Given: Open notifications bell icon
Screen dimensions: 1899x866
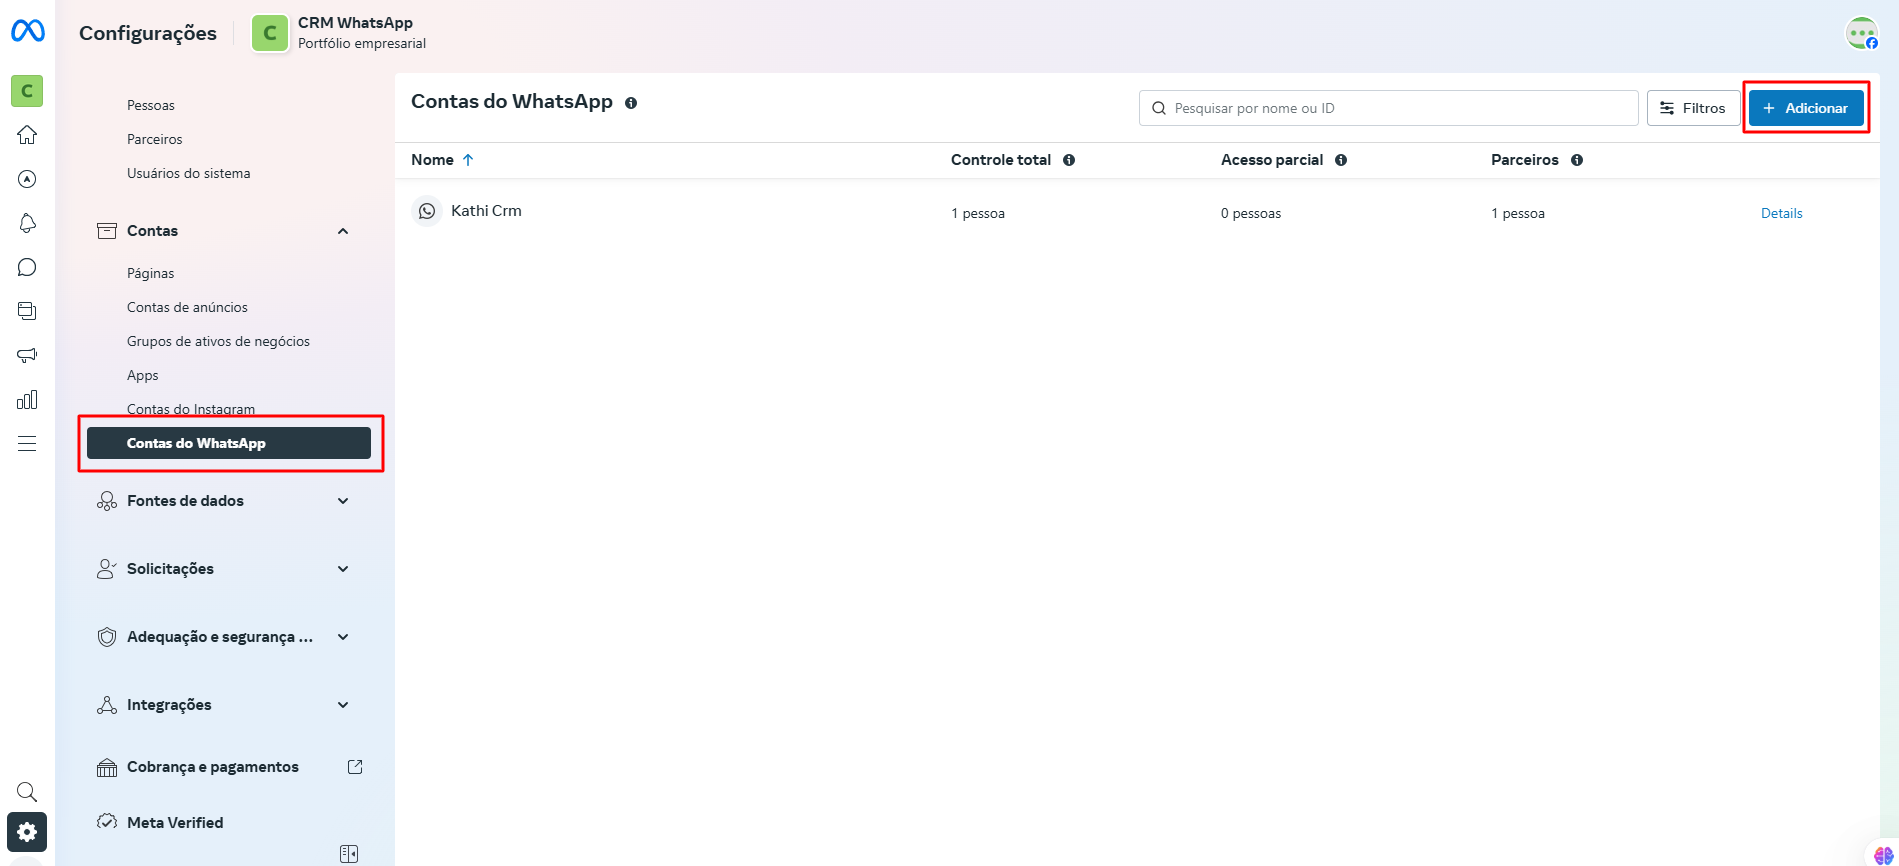Looking at the screenshot, I should point(27,223).
